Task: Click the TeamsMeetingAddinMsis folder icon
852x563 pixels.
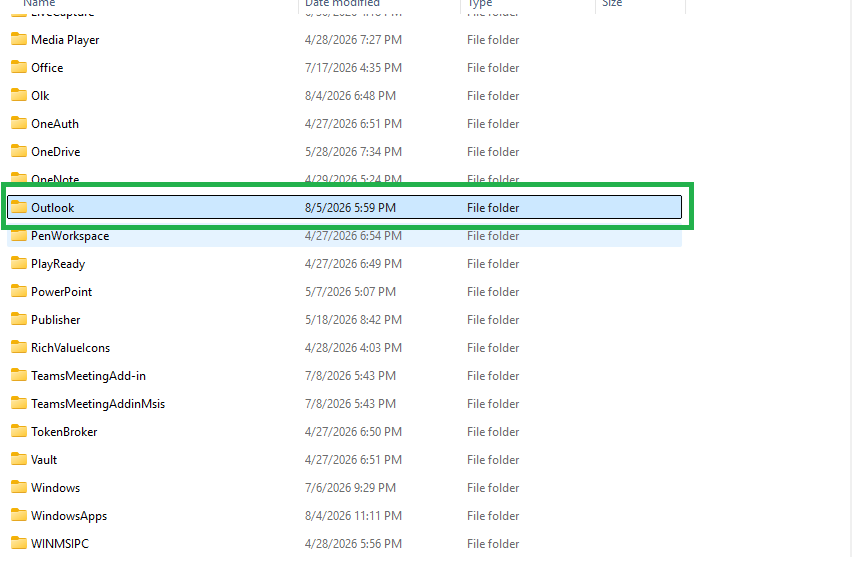Action: [18, 403]
